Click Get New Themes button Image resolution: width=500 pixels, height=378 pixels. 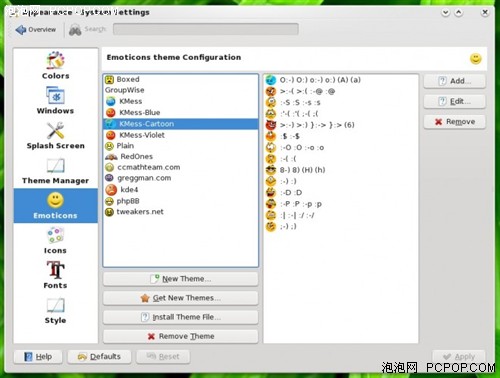[x=181, y=298]
